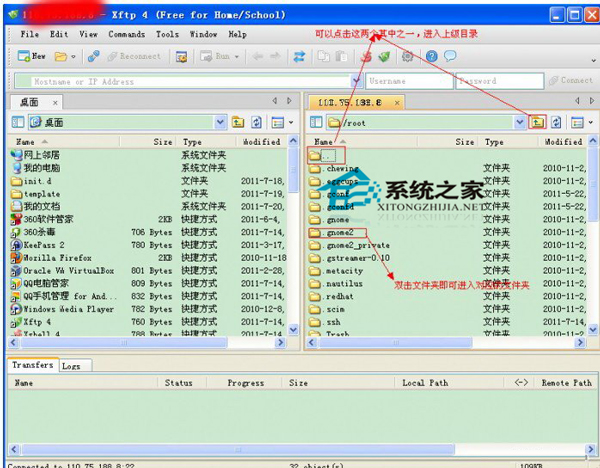Open the View menu
600x468 pixels.
click(x=88, y=34)
